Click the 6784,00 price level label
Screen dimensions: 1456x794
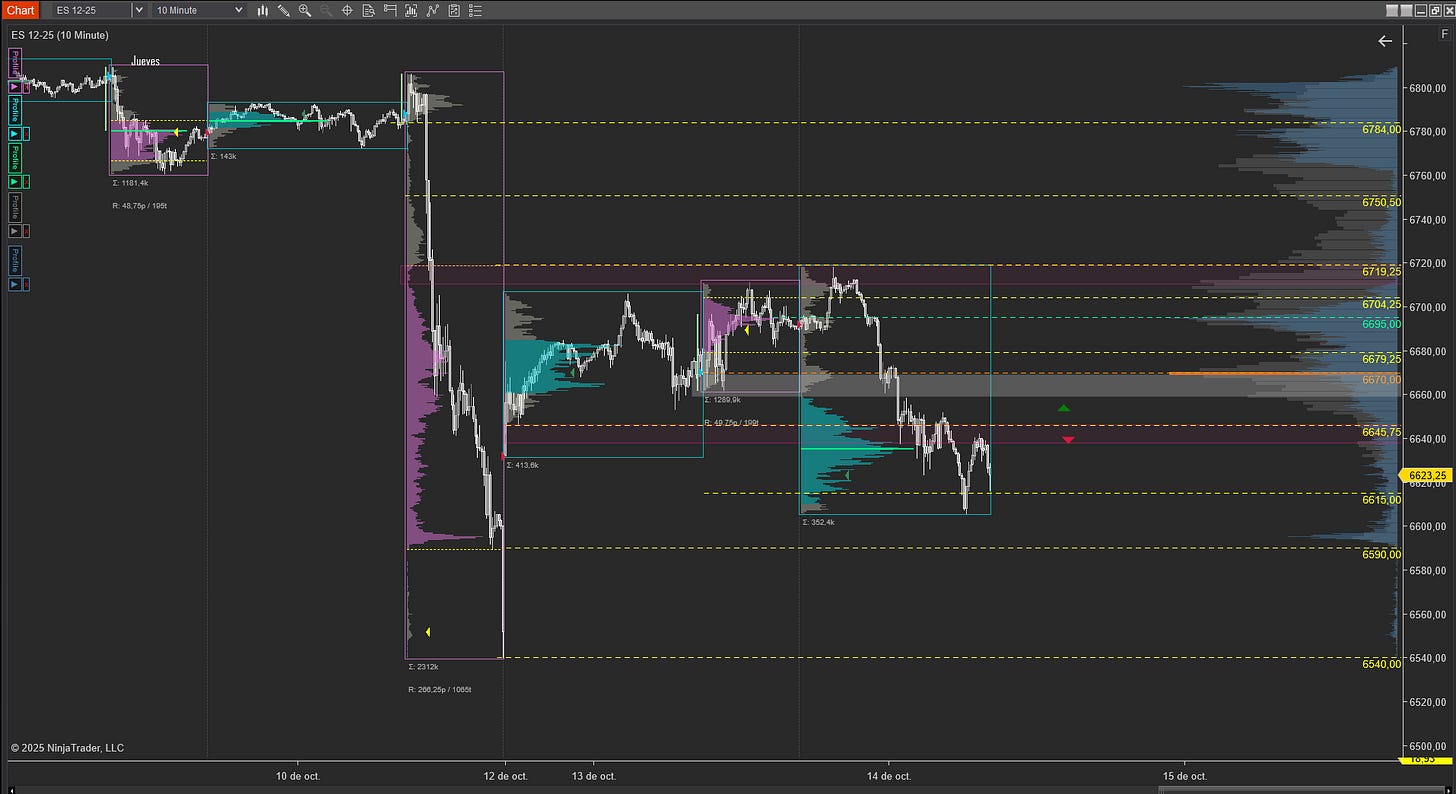click(x=1381, y=129)
